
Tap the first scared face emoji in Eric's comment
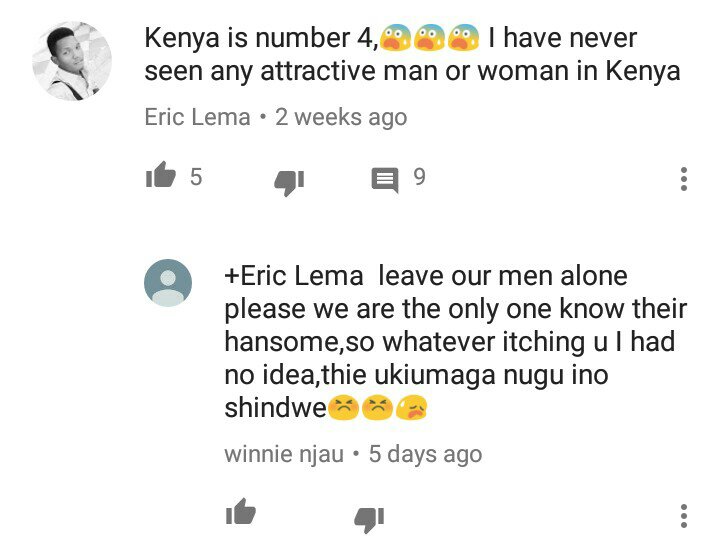395,38
